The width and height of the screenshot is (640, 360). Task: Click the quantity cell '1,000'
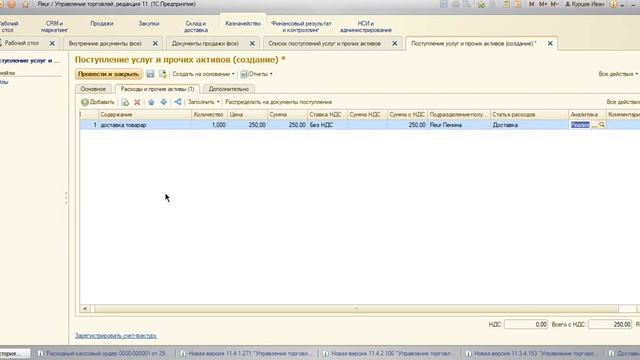(x=209, y=125)
